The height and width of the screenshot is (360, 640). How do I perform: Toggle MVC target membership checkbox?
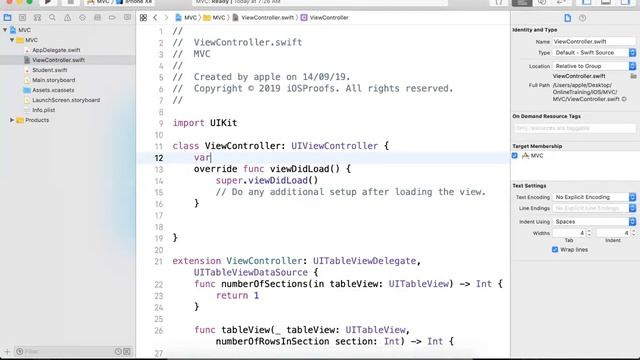click(x=515, y=156)
